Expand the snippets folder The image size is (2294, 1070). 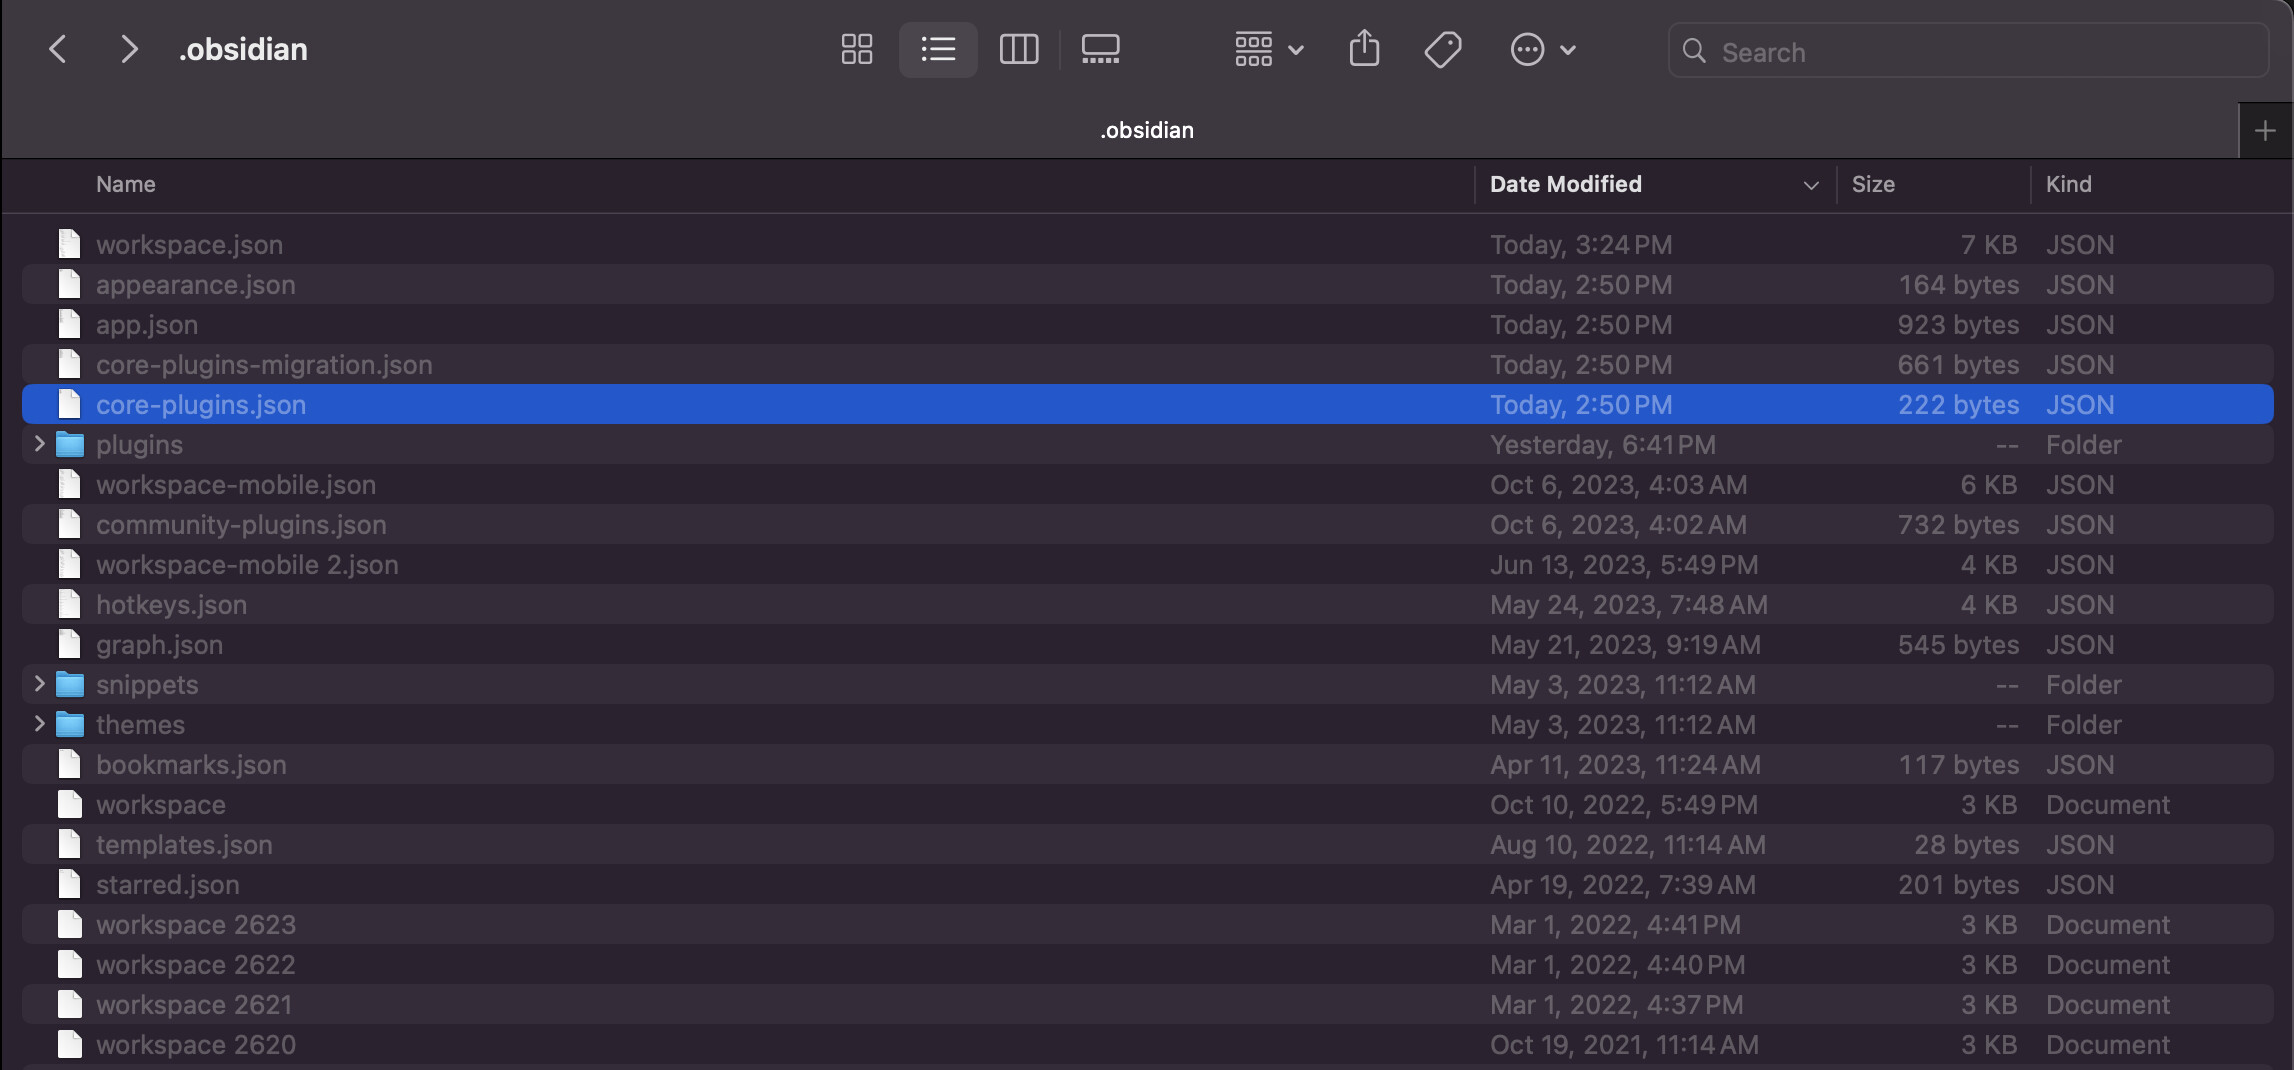(39, 683)
